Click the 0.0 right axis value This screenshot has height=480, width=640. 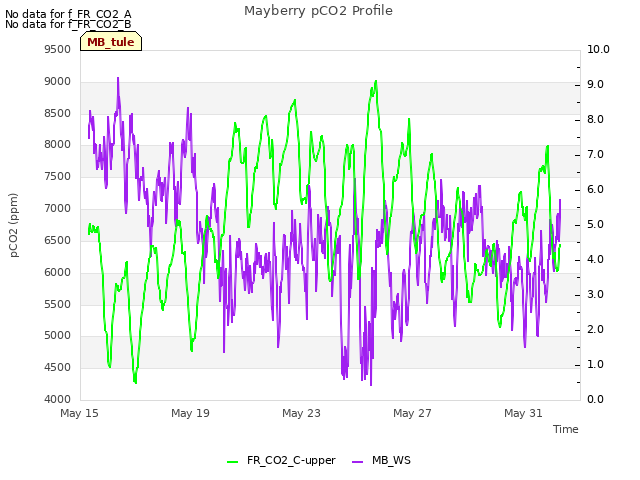pyautogui.click(x=595, y=399)
